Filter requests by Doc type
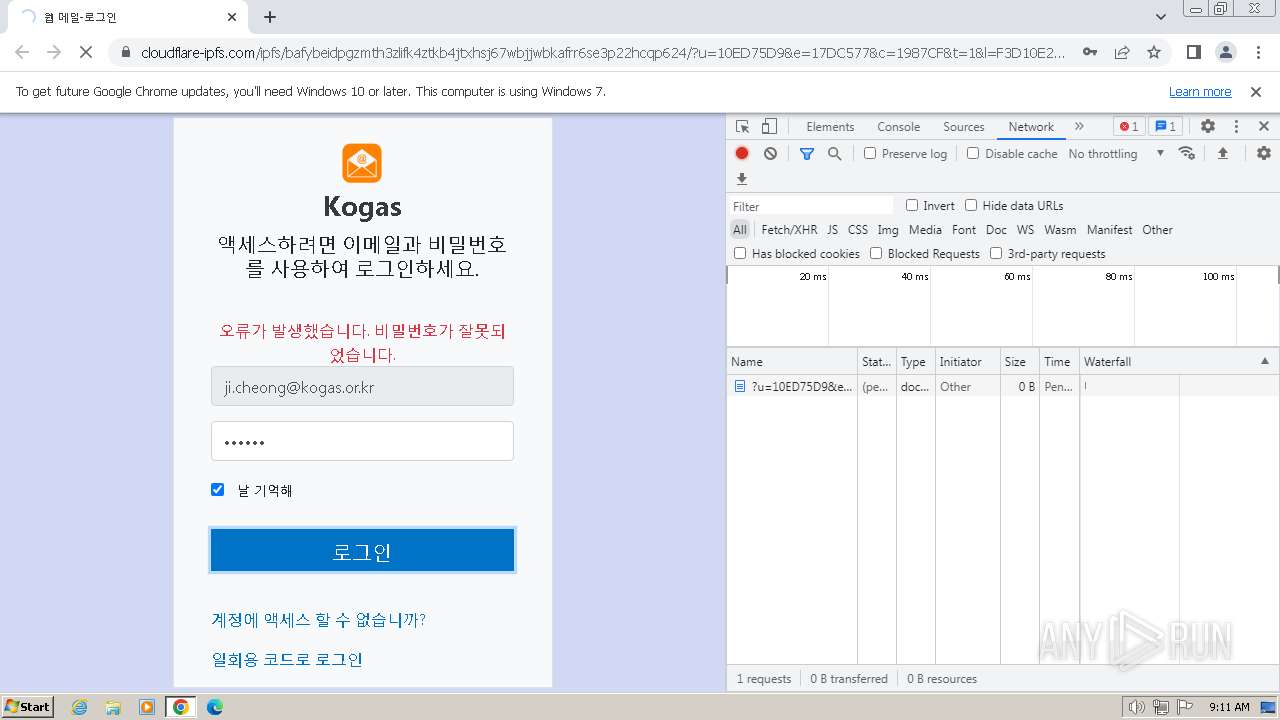1280x720 pixels. (x=996, y=230)
